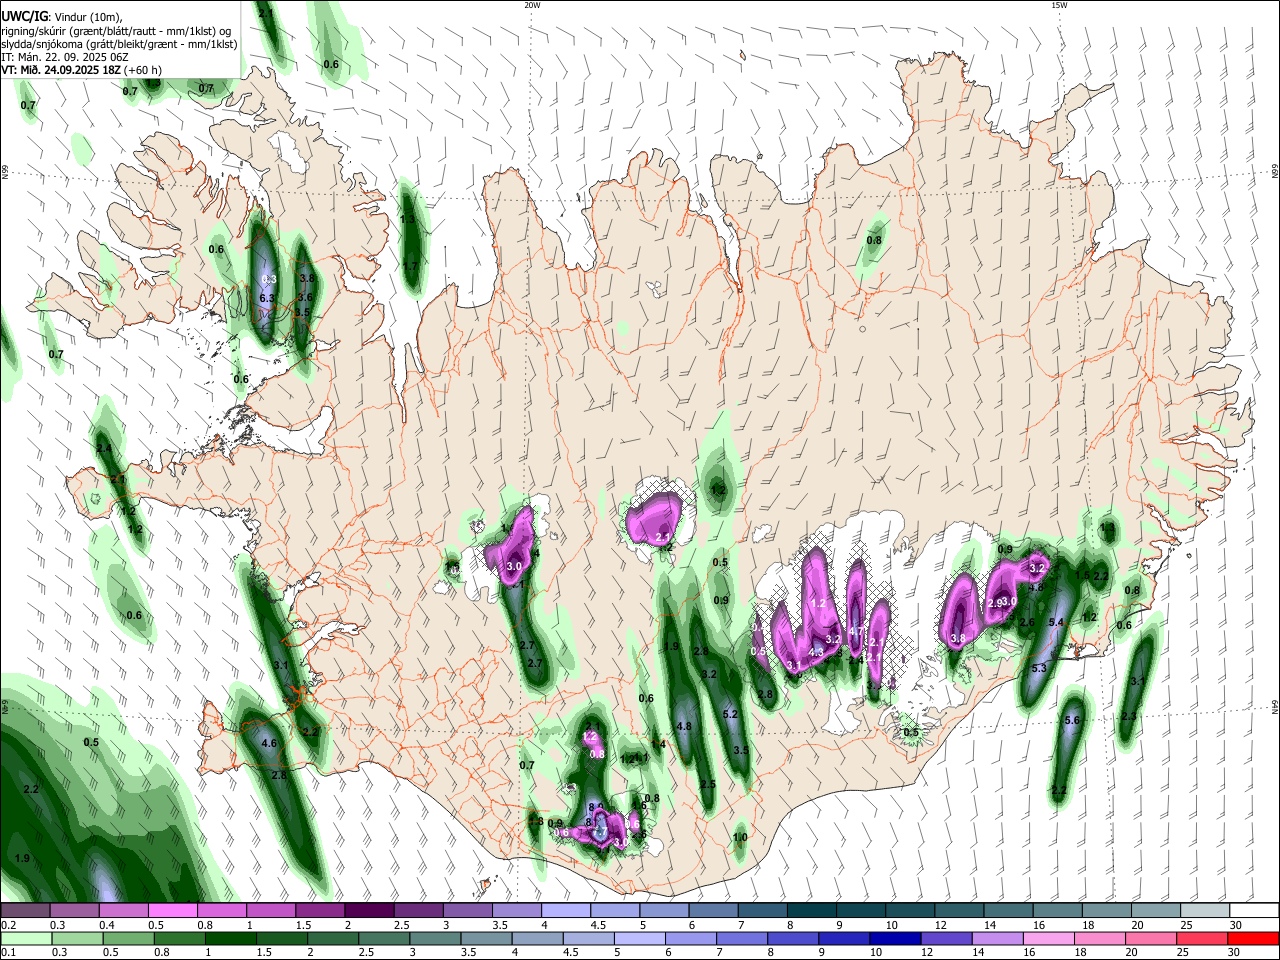This screenshot has height=960, width=1280.
Task: Click the 2.3 value off the east coast
Action: tap(1129, 716)
